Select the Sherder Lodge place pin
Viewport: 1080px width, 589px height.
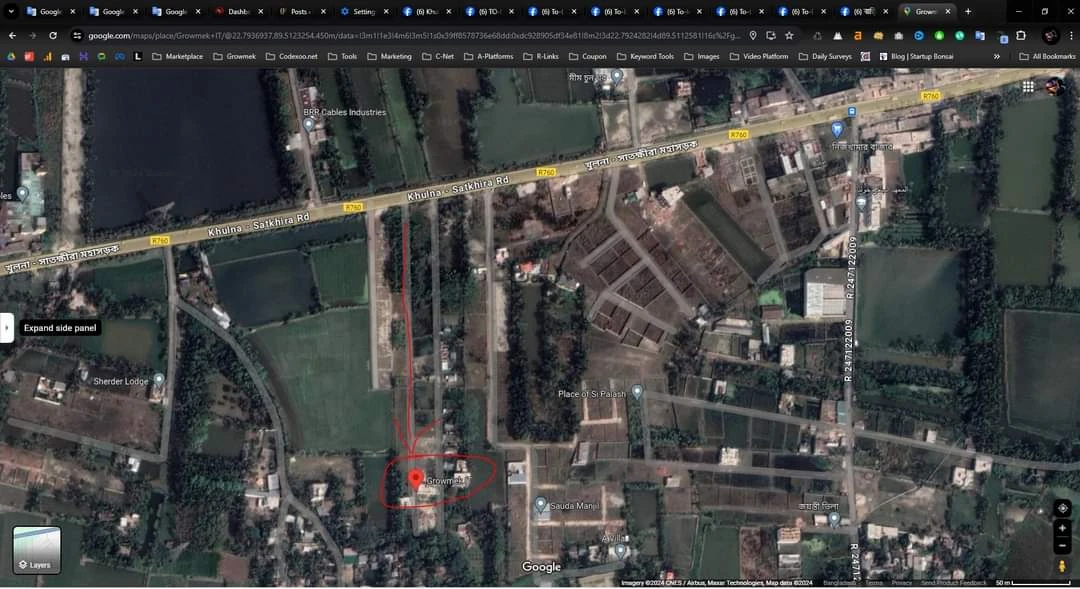pyautogui.click(x=158, y=381)
